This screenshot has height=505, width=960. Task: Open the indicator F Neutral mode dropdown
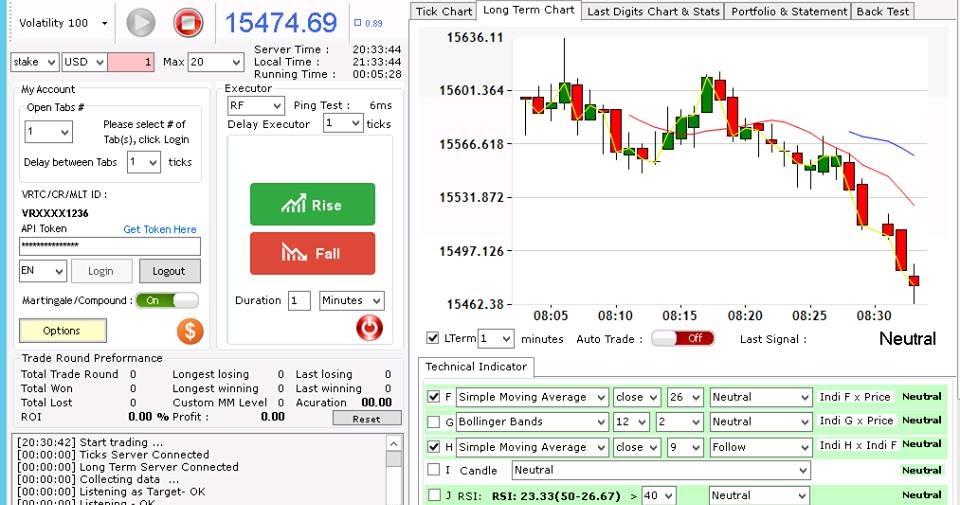pos(760,397)
